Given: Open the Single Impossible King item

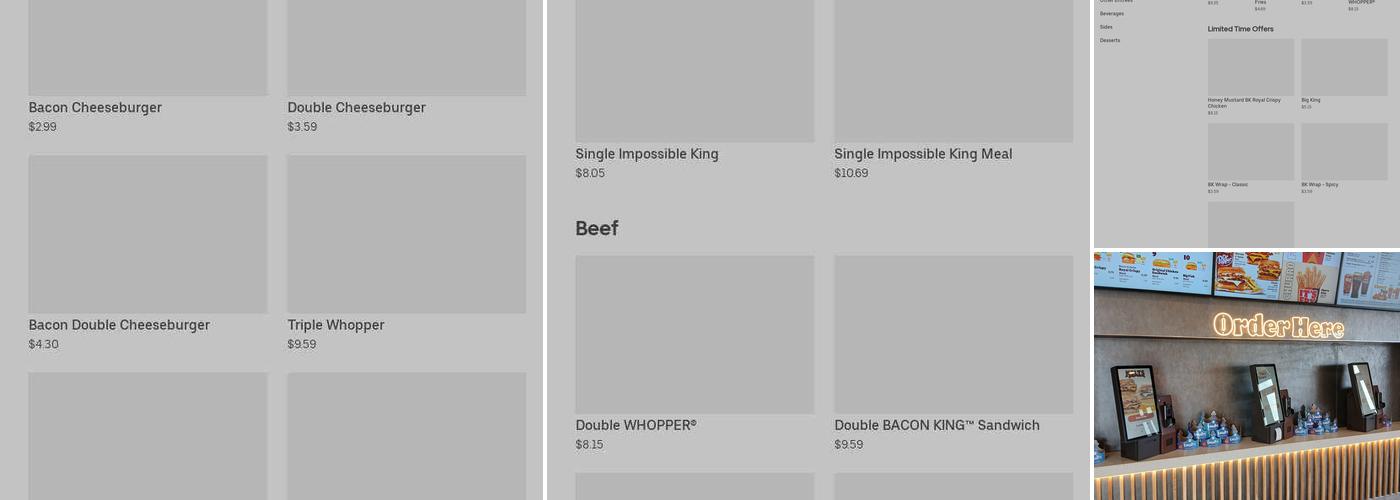Looking at the screenshot, I should pyautogui.click(x=646, y=154).
